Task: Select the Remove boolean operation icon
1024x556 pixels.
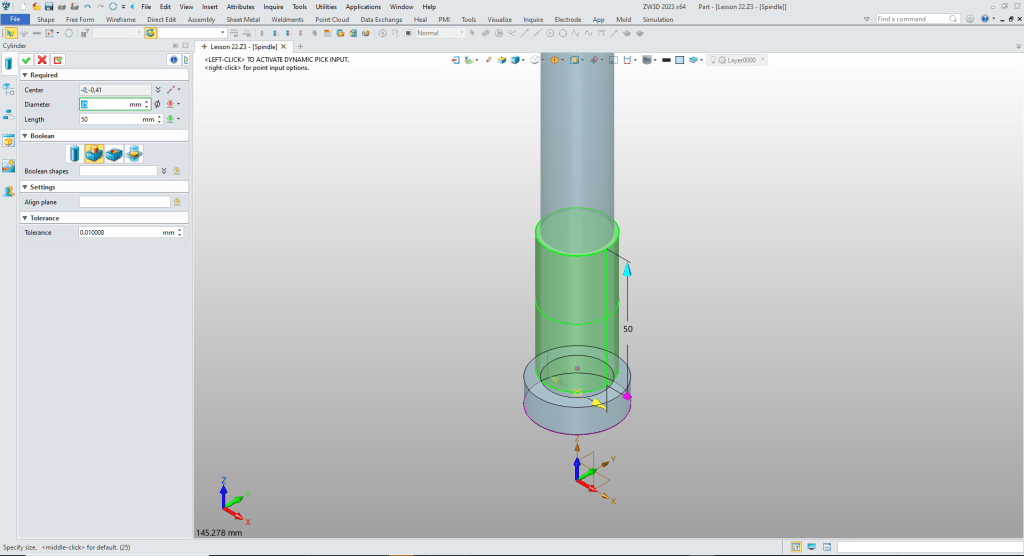Action: [114, 153]
